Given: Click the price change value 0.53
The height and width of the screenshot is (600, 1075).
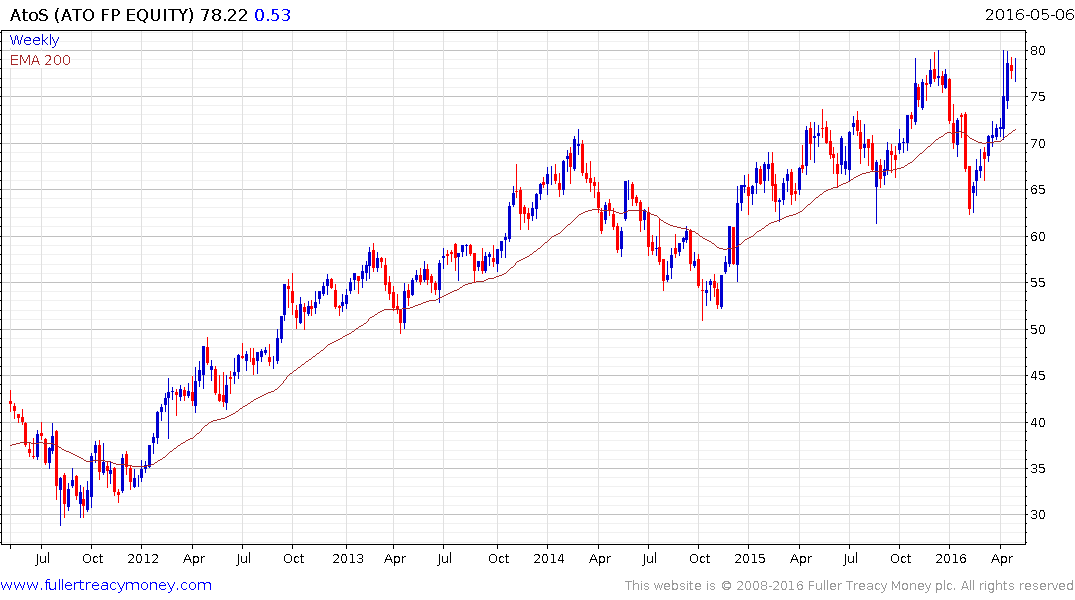Looking at the screenshot, I should click(x=272, y=15).
